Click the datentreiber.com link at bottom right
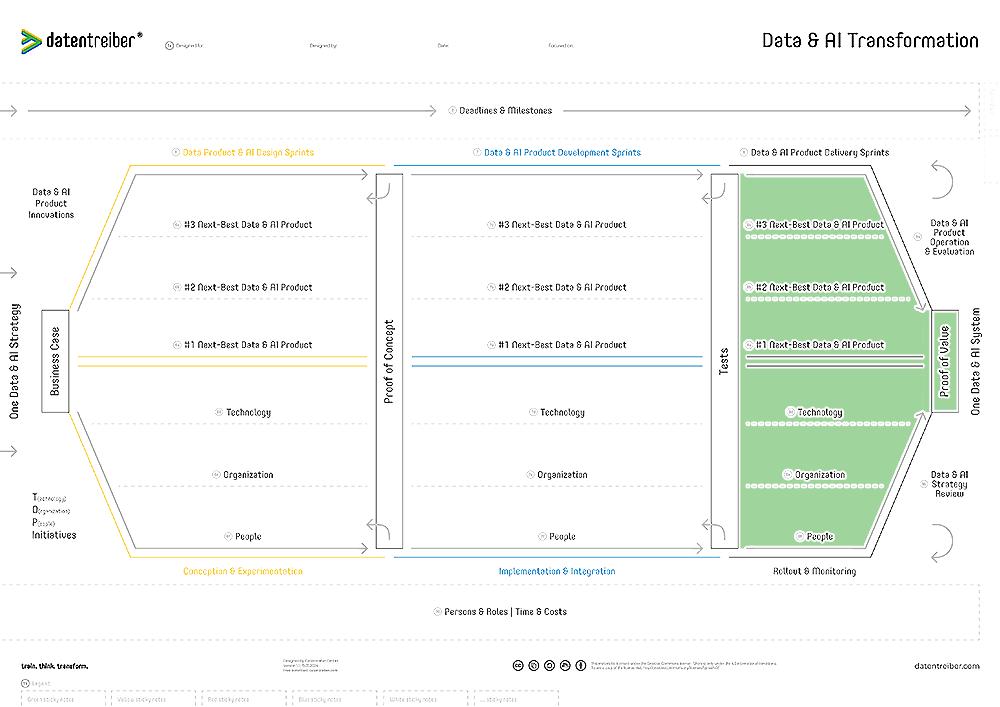This screenshot has height=707, width=1000. coord(946,666)
